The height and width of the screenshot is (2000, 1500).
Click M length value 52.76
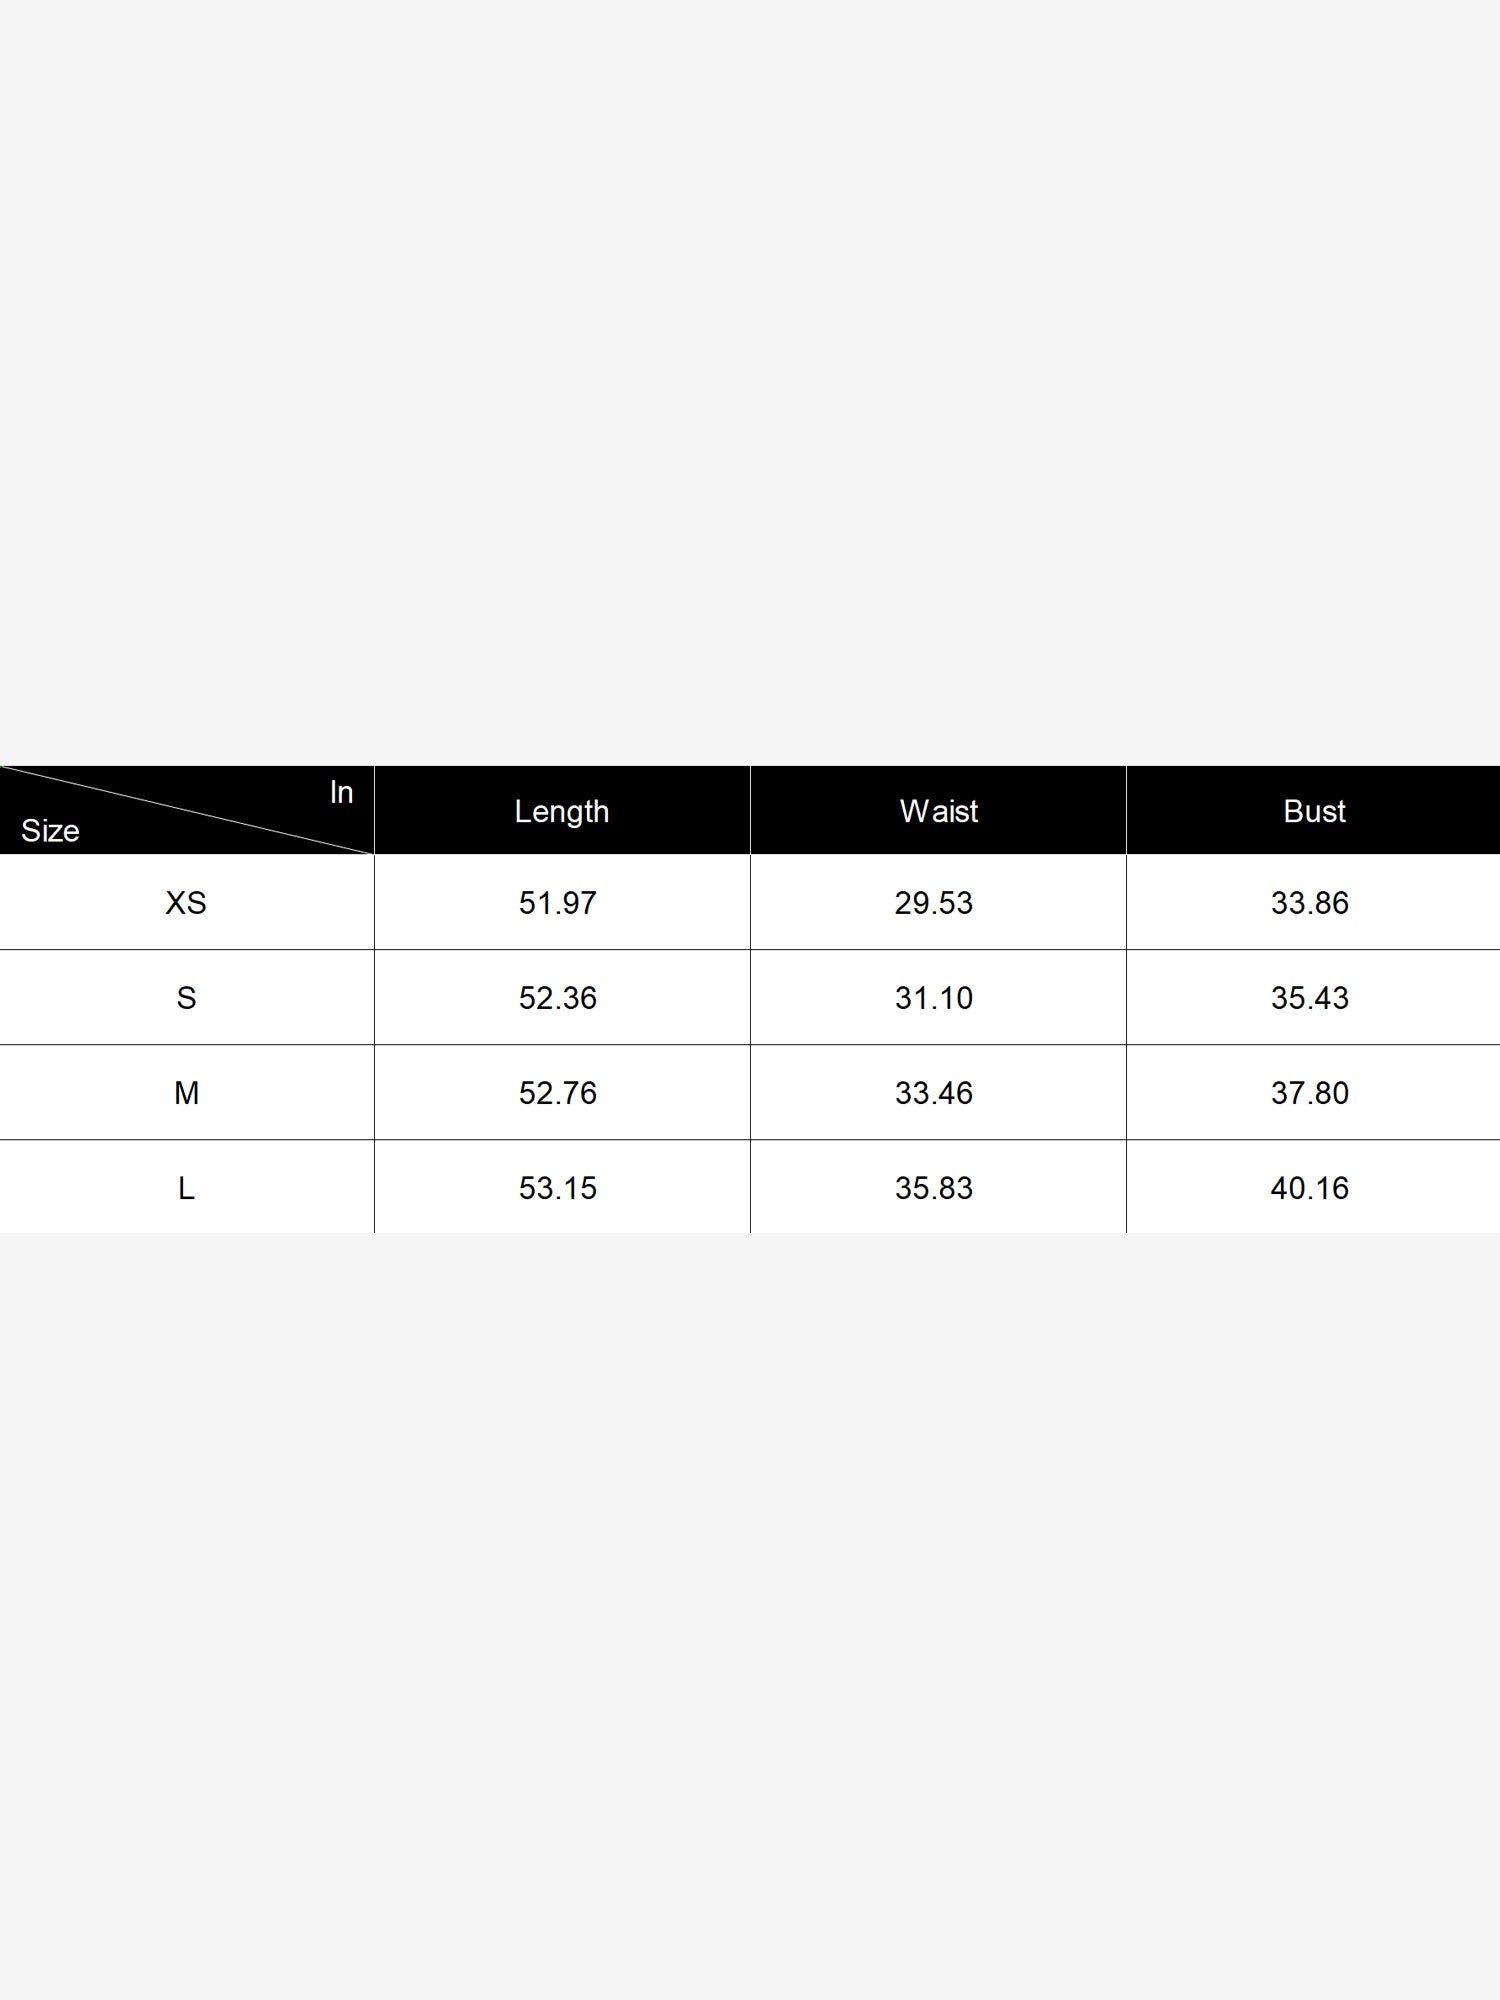tap(557, 1093)
